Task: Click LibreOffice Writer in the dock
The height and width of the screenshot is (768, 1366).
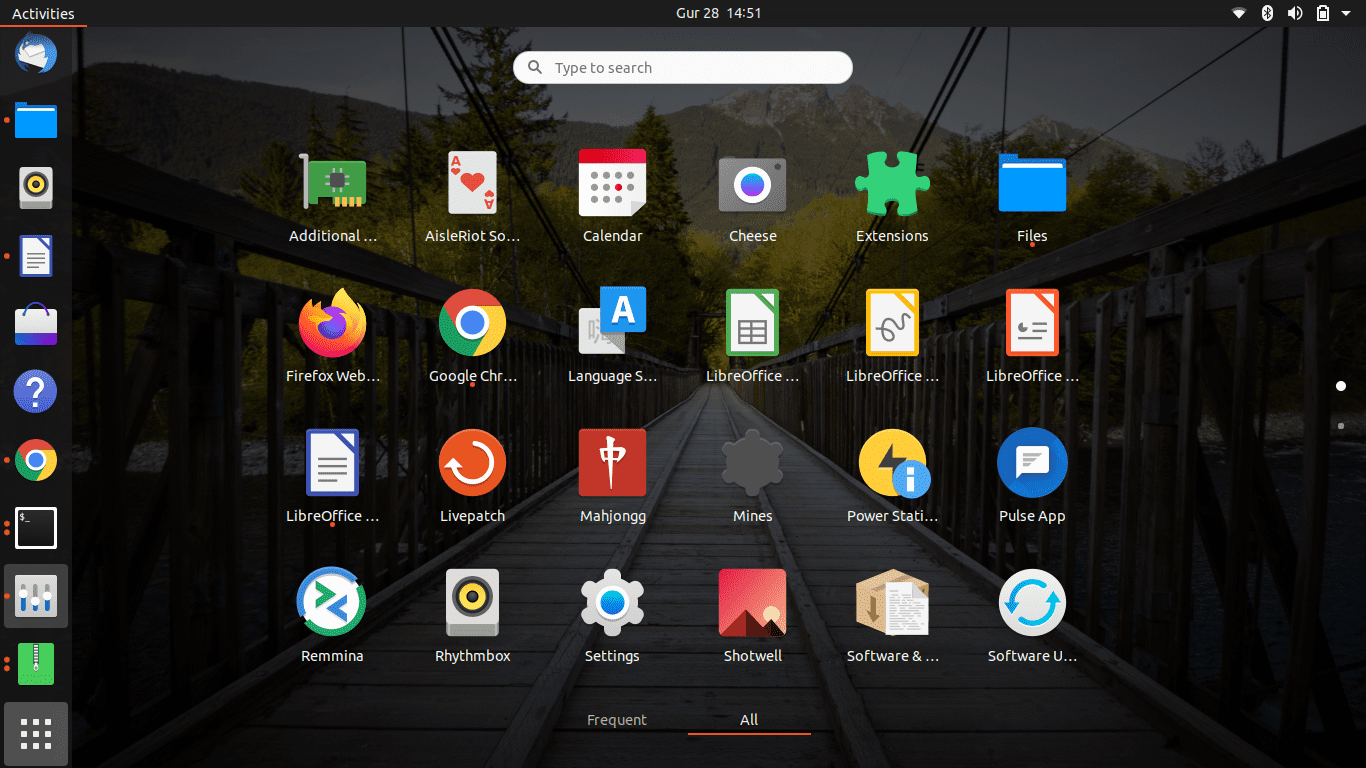Action: 36,256
